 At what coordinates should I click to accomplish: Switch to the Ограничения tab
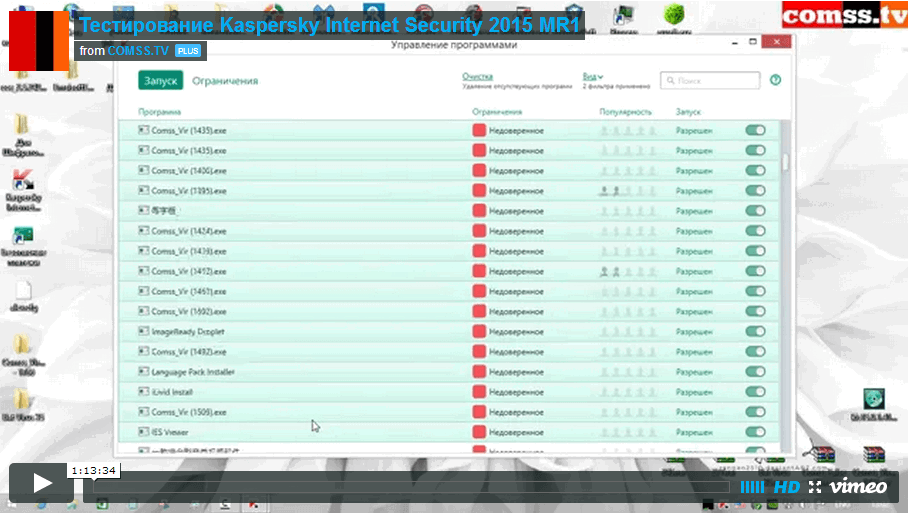pyautogui.click(x=225, y=81)
